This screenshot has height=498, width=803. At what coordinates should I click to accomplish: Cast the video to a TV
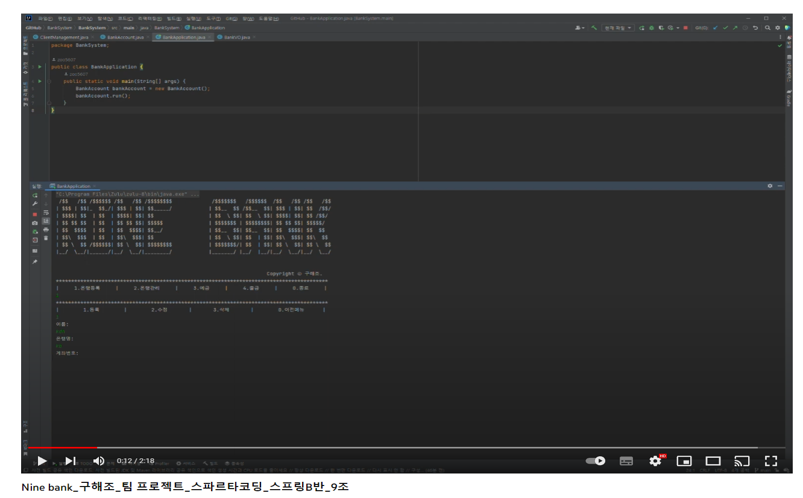[x=742, y=461]
